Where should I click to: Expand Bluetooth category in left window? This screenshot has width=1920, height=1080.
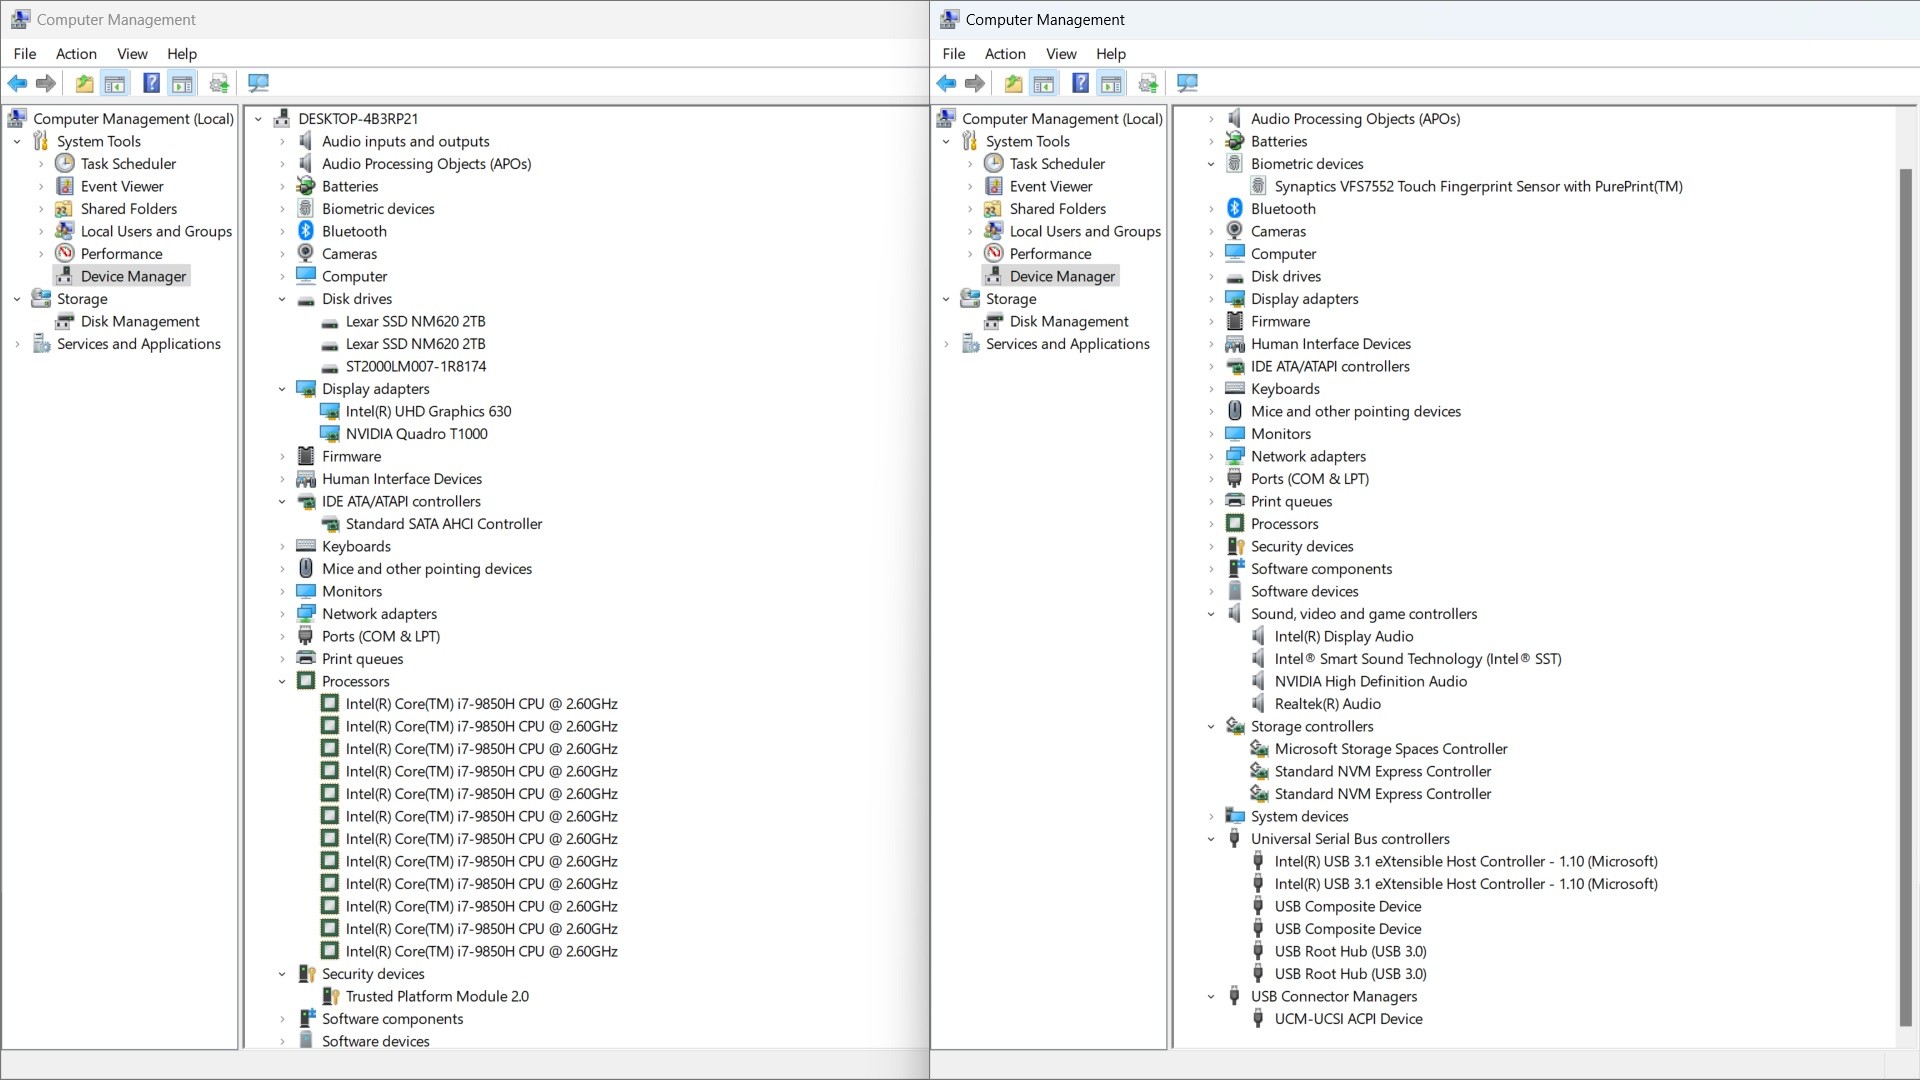coord(282,232)
